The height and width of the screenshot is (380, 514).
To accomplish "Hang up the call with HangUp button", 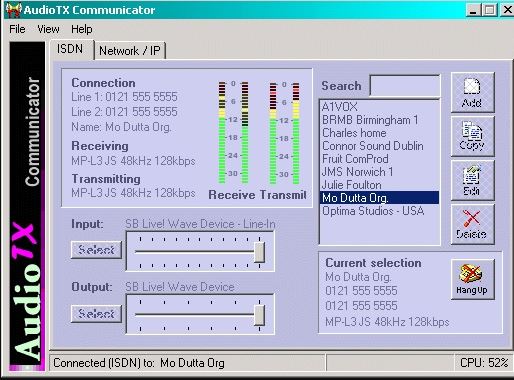I will [472, 279].
